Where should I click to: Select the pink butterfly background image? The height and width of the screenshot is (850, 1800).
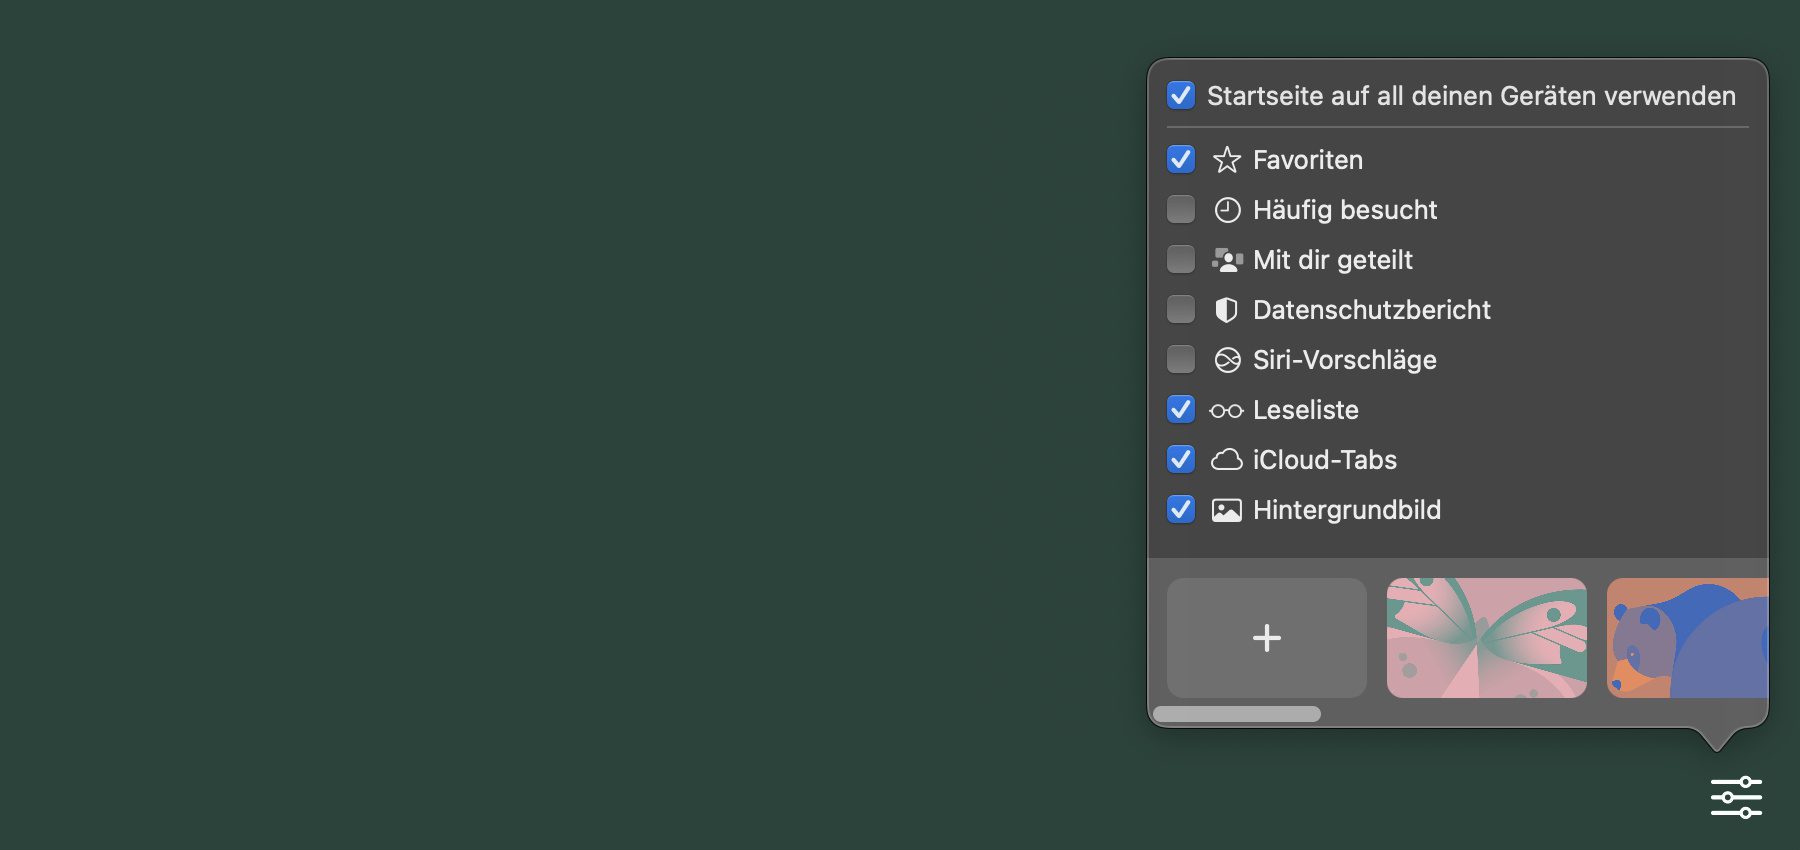1486,638
